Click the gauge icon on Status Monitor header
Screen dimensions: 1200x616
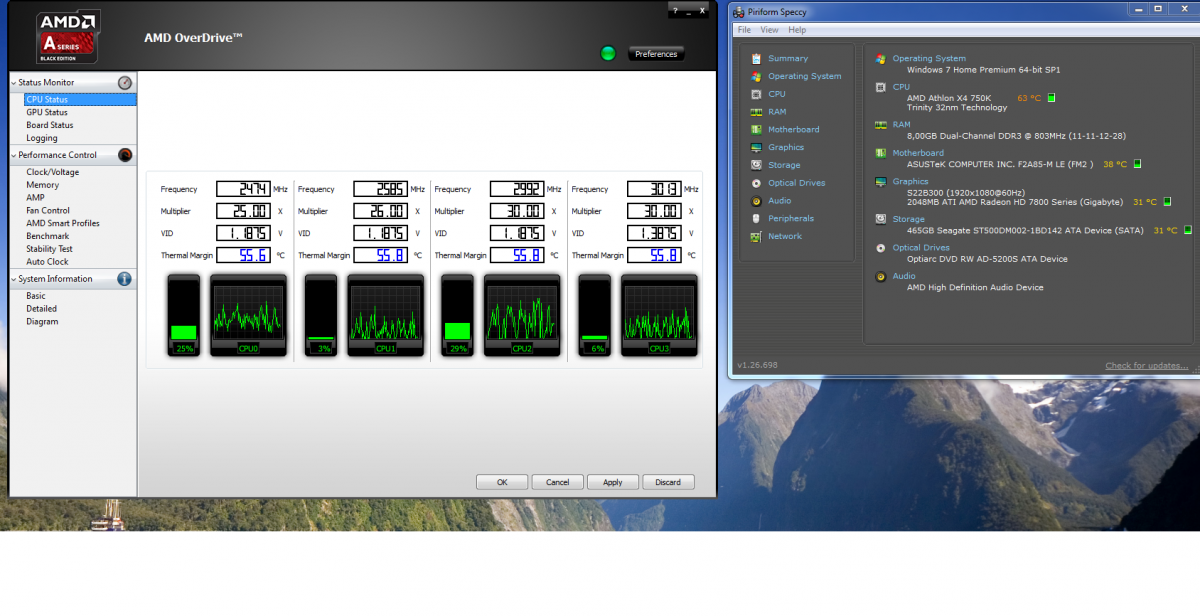click(125, 83)
